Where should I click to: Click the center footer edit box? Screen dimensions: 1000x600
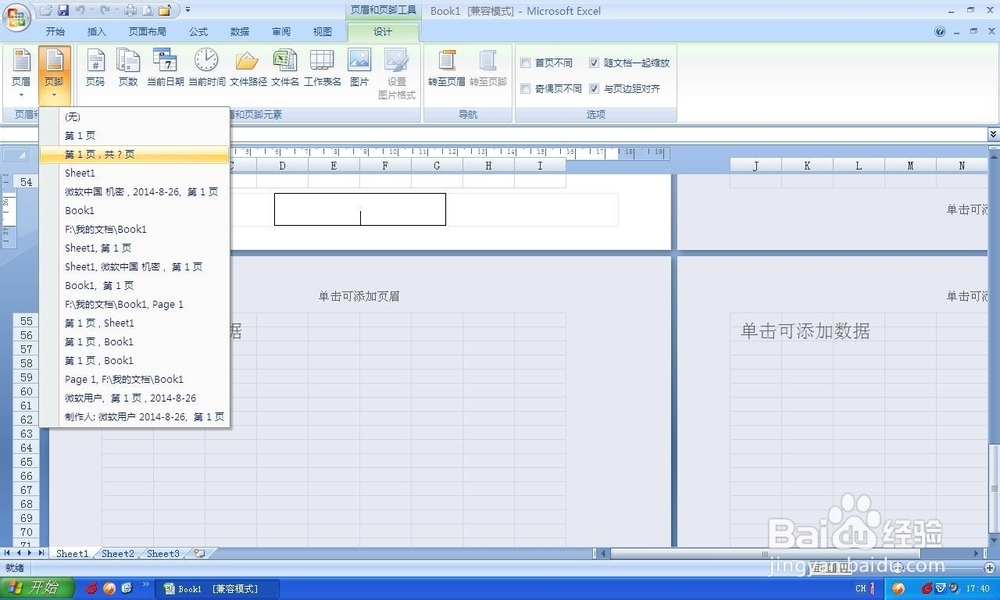360,209
